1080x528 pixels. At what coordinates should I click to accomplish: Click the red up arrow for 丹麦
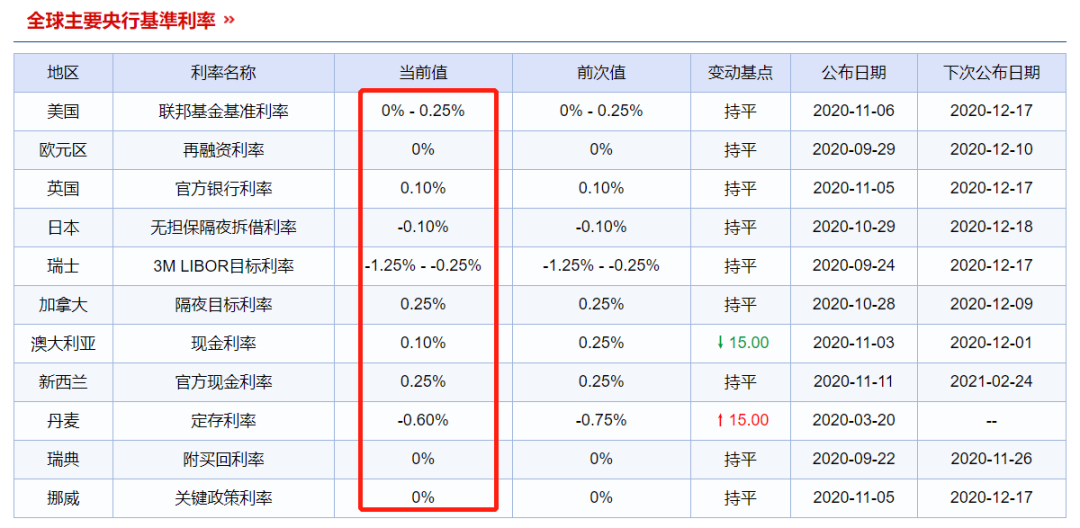point(720,420)
